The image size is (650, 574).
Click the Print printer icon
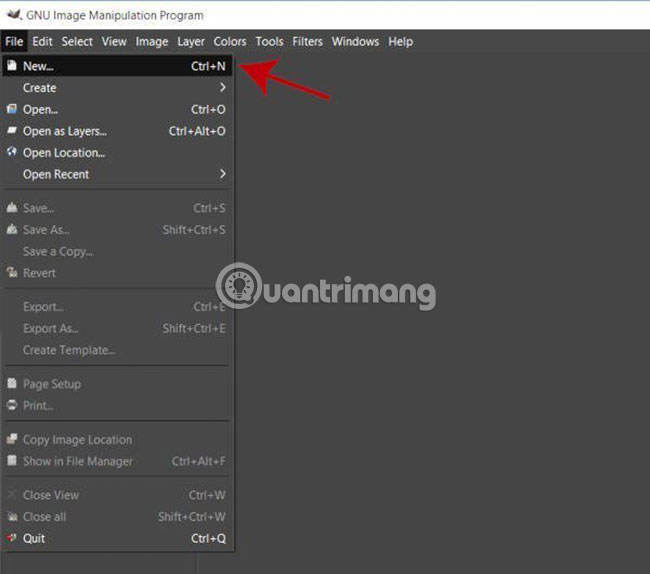click(12, 404)
